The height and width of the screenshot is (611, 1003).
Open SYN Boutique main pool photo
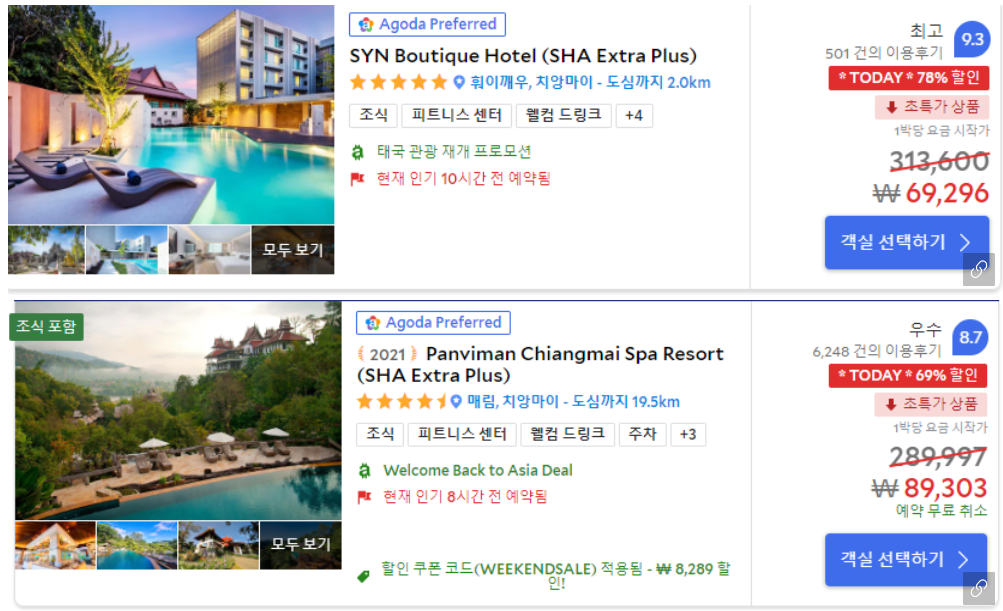click(x=171, y=115)
